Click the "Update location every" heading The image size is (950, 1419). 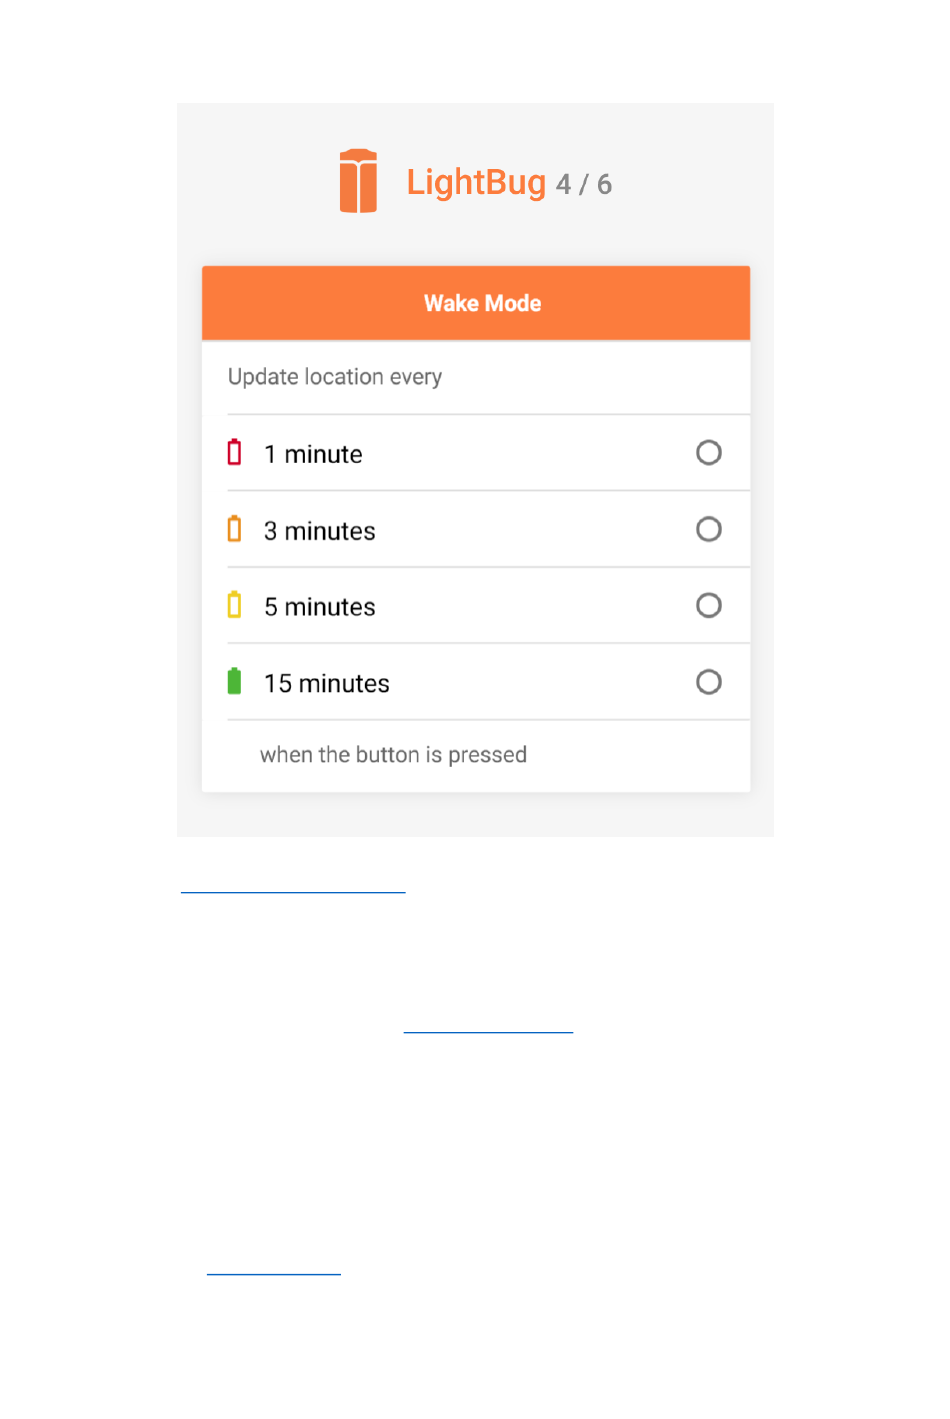335,377
